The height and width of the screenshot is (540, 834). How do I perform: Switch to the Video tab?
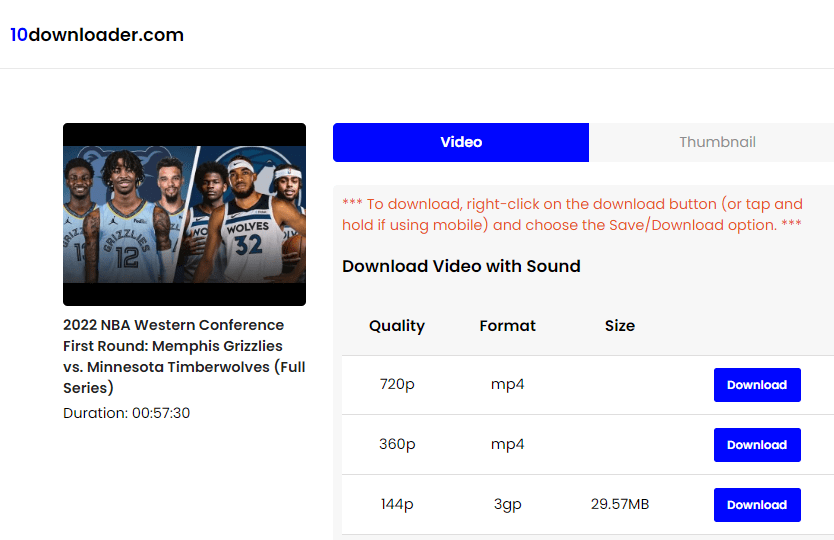click(x=461, y=142)
